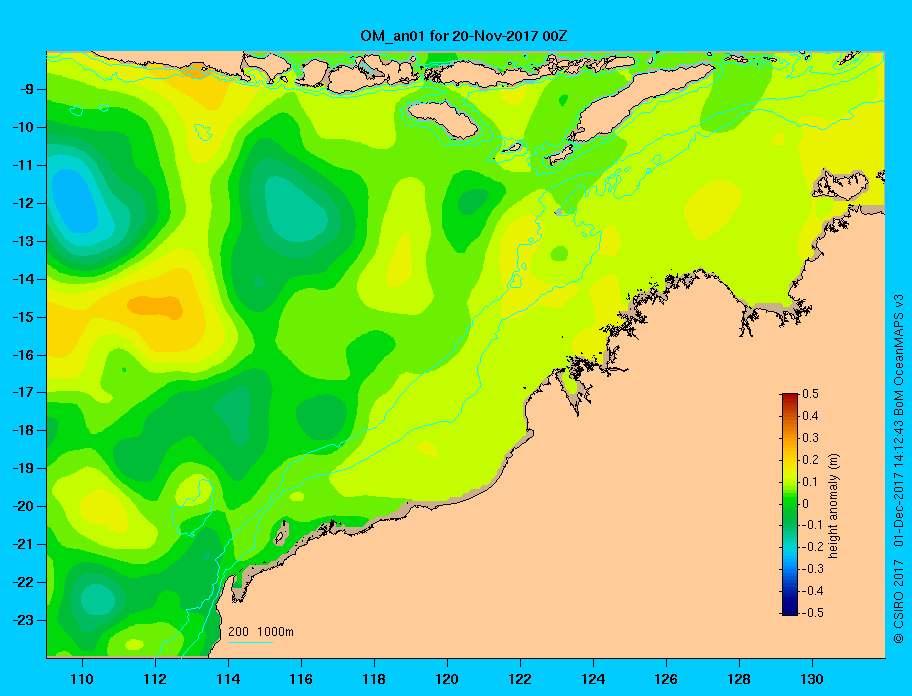Click longitude axis label "110"

82,679
